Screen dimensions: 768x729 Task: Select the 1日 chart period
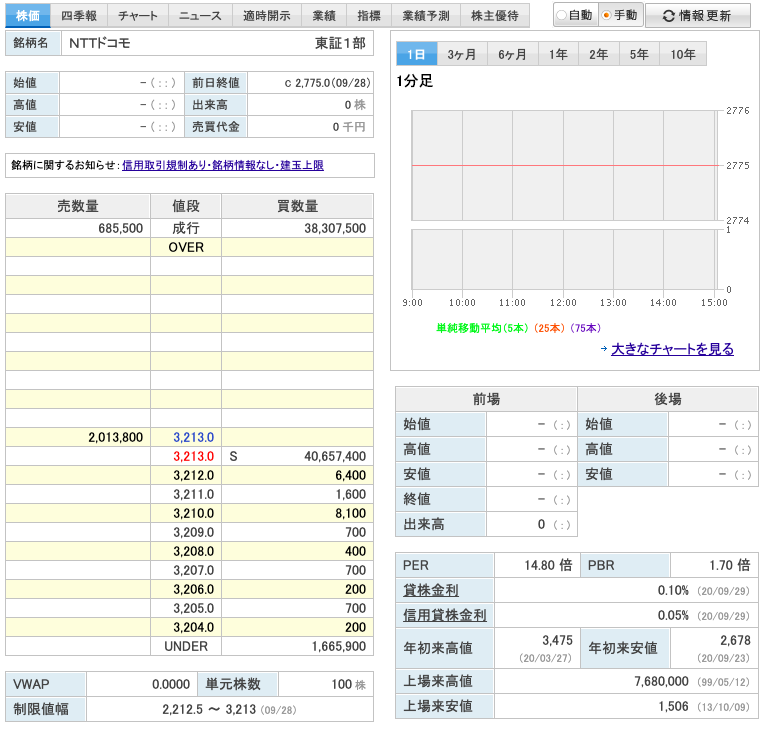tap(416, 54)
